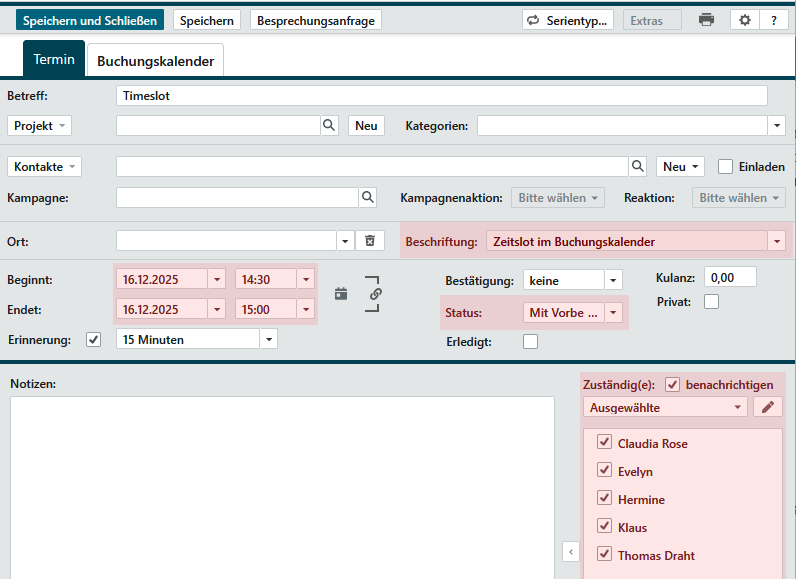Click the Projekt search magnifier icon
Viewport: 796px width, 579px height.
click(x=329, y=125)
